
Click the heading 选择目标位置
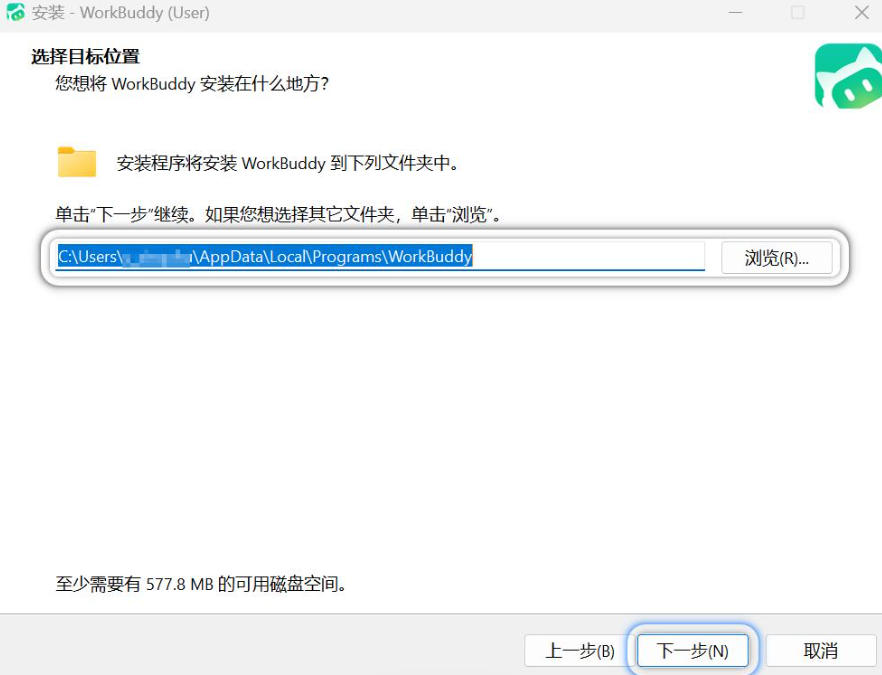pyautogui.click(x=85, y=56)
